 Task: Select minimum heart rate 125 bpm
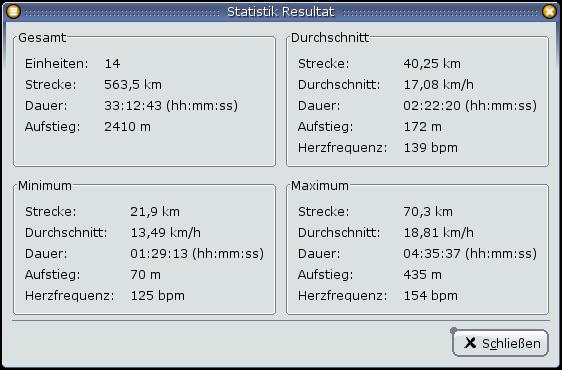point(157,296)
